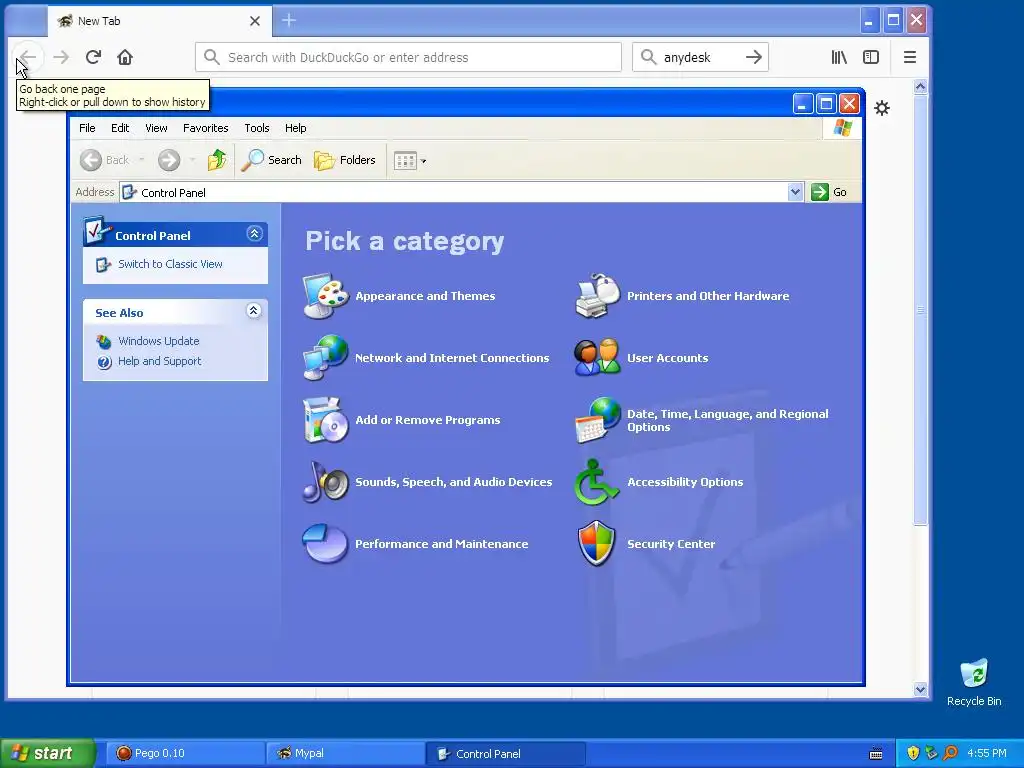The image size is (1024, 768).
Task: Click keyboard icon near system tray
Action: [876, 754]
